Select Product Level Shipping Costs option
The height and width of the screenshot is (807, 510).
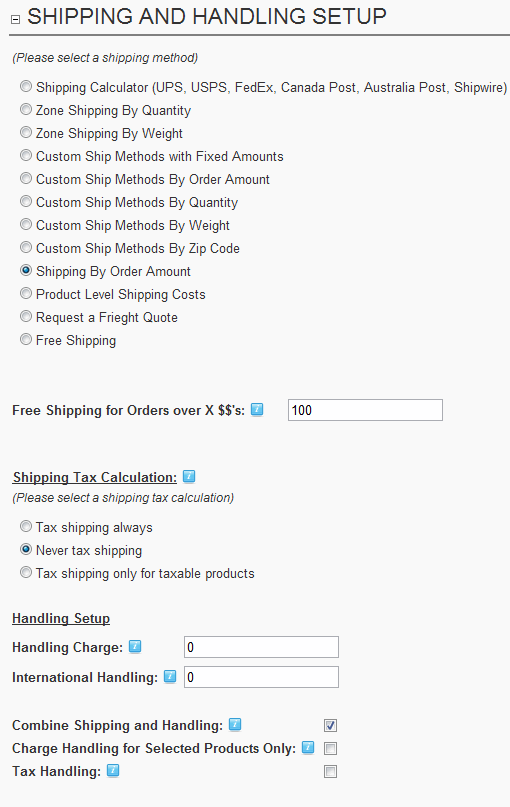[x=26, y=293]
